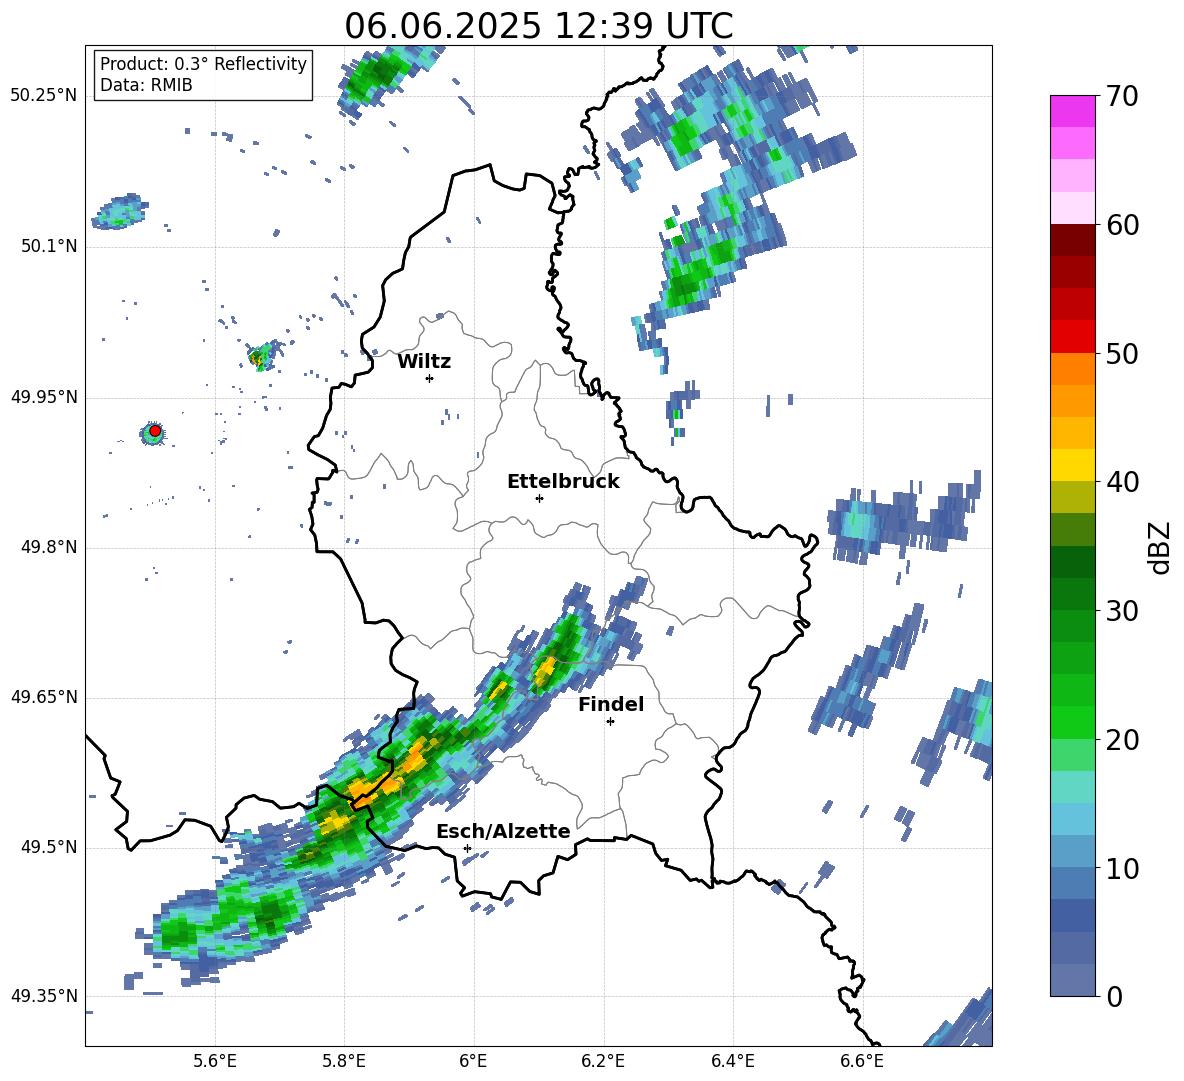The height and width of the screenshot is (1081, 1184).
Task: Click the 6.6°E longitude label
Action: click(x=862, y=1061)
